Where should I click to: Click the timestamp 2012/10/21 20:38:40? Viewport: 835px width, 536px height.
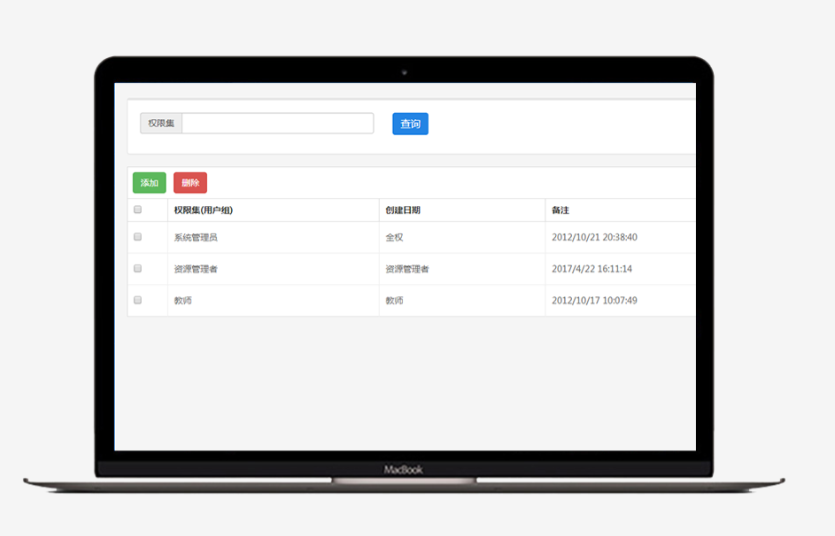click(x=594, y=238)
